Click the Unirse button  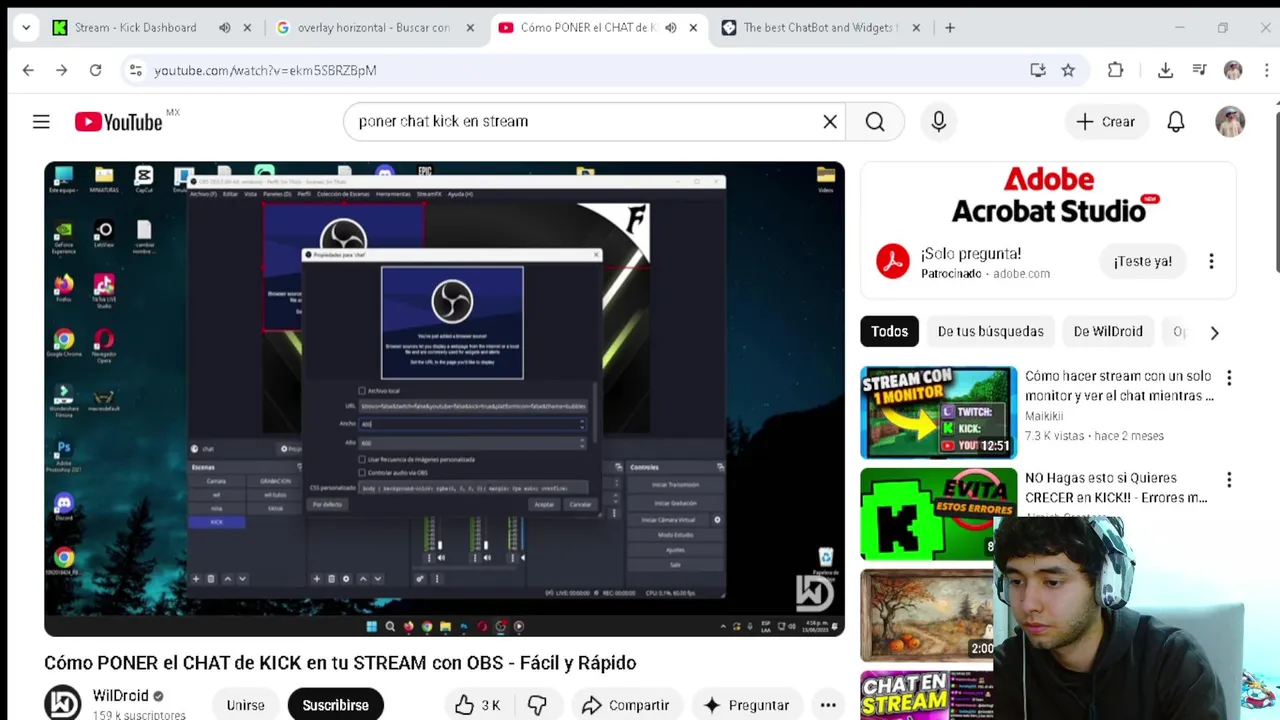click(x=245, y=705)
